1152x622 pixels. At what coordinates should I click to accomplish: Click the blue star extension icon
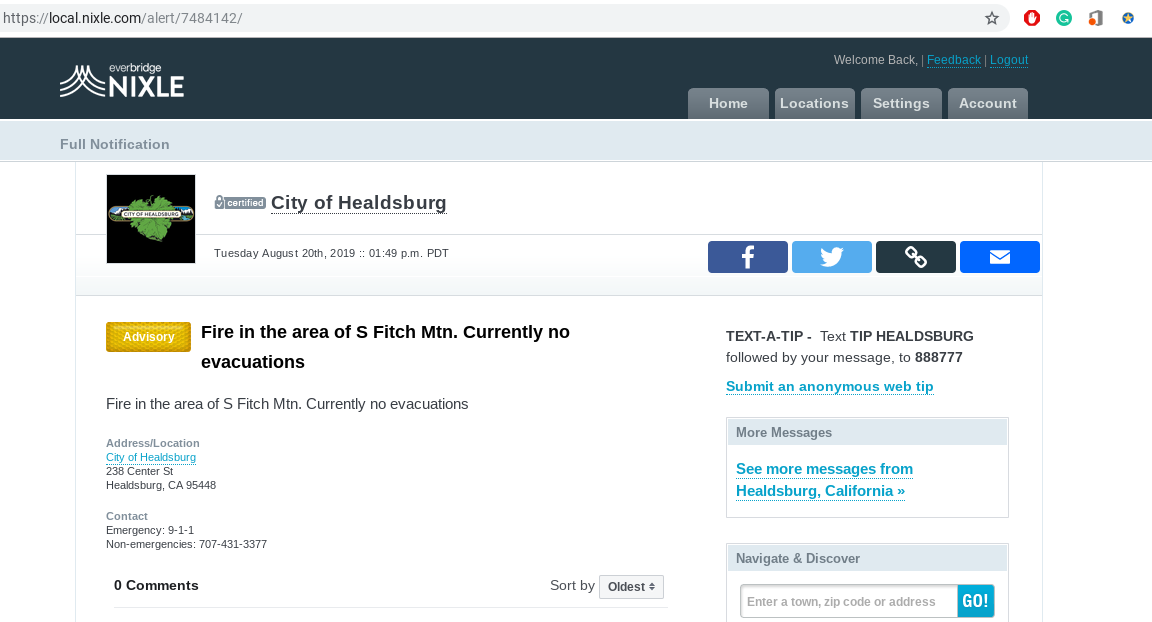[x=1128, y=18]
